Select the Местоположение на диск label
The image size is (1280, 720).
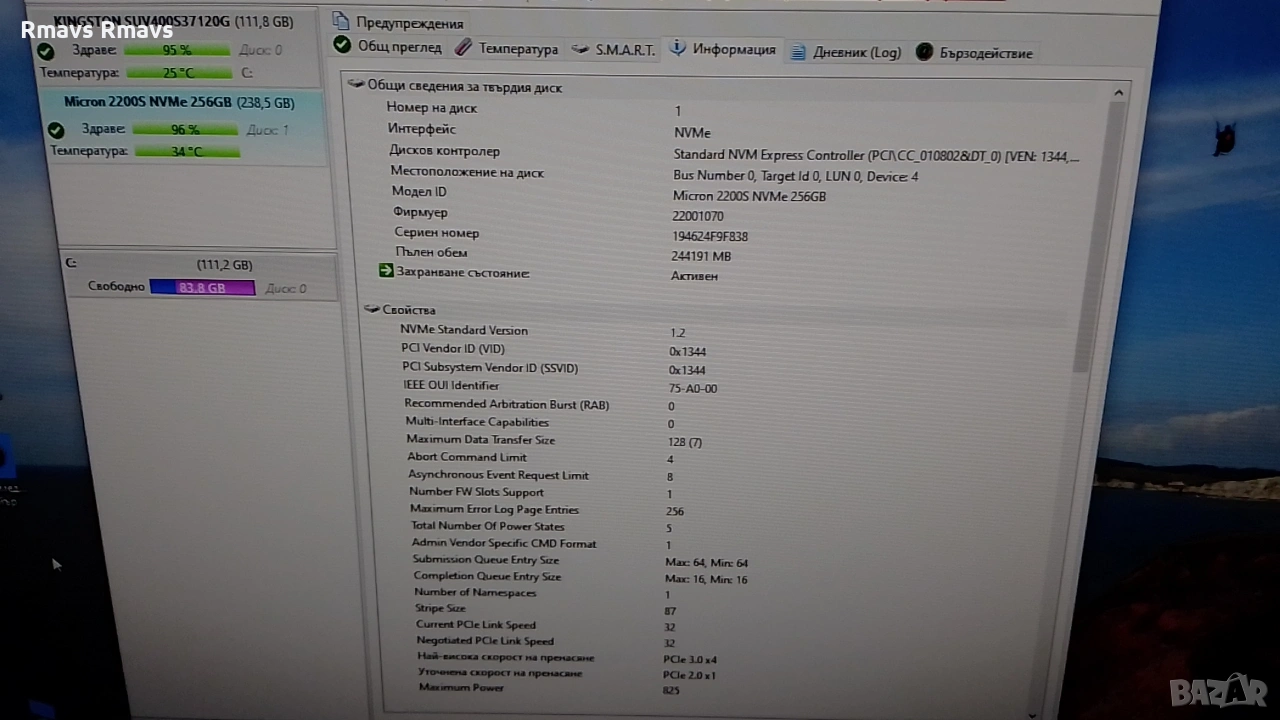pos(467,172)
